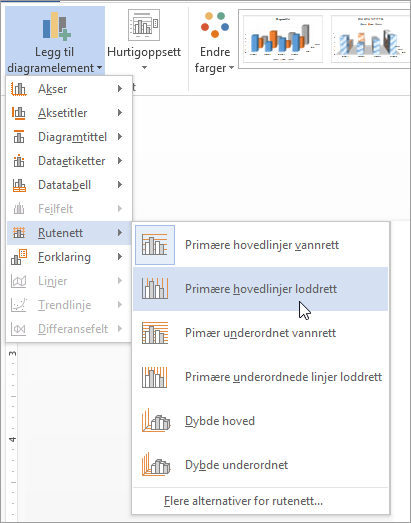
Task: Click the Primære underordnede linjer loddrett icon
Action: pos(155,377)
